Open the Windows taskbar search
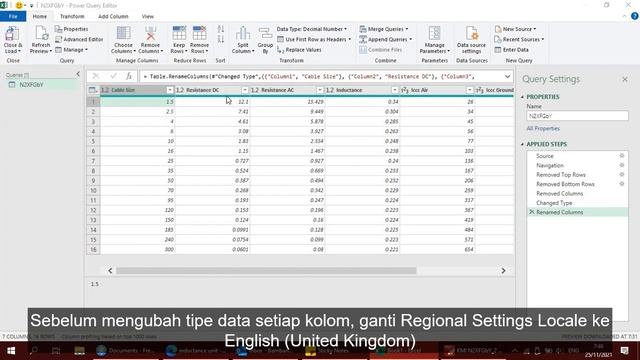 pyautogui.click(x=34, y=351)
